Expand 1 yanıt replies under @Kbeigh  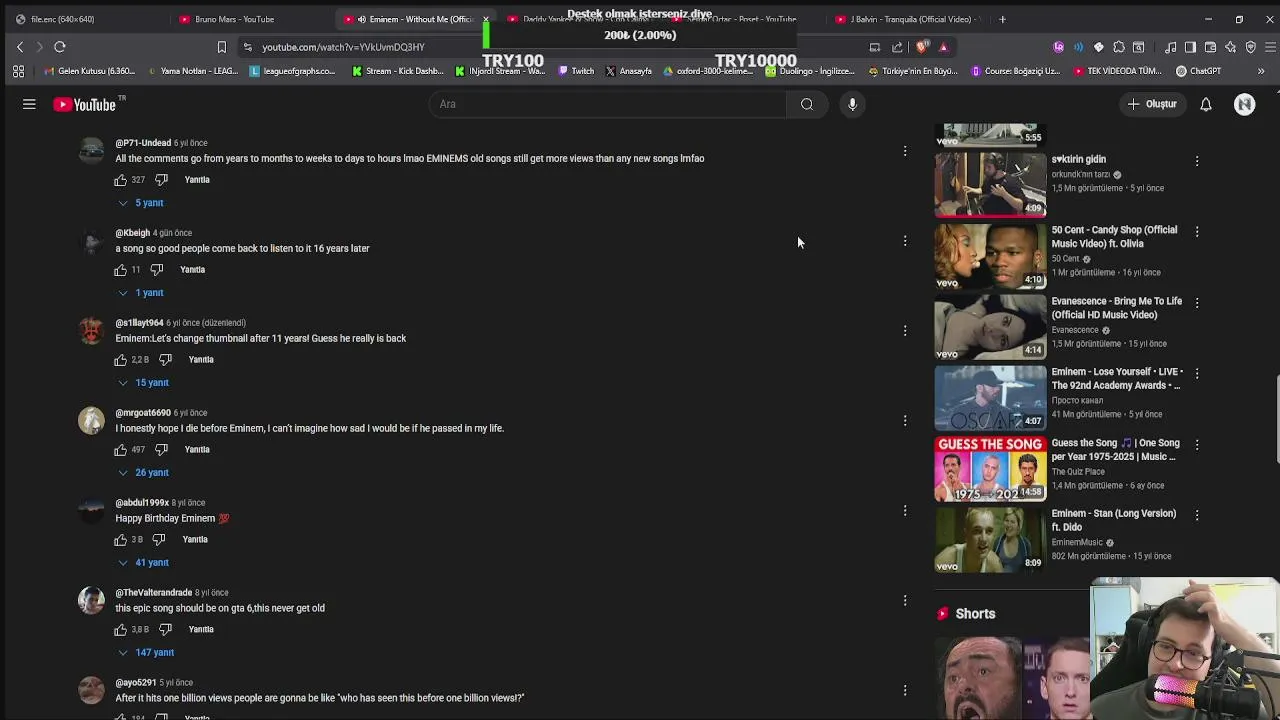[x=141, y=293]
